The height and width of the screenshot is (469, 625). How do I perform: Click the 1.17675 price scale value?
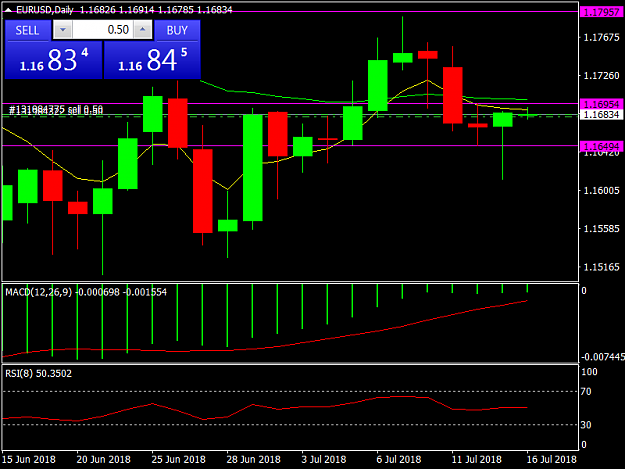[601, 37]
